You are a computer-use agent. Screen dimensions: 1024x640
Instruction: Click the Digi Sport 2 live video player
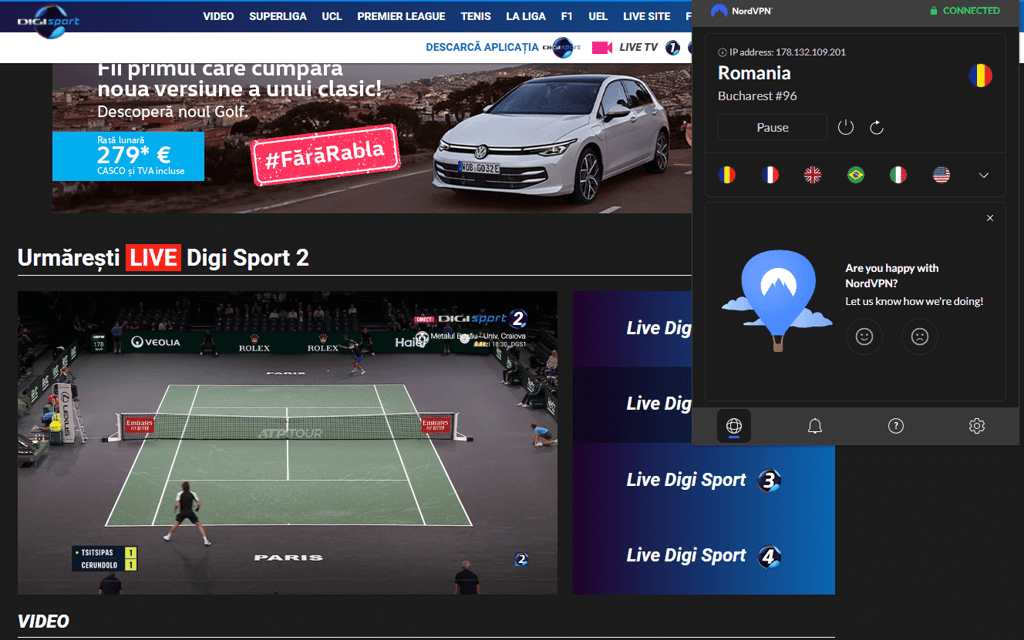287,443
